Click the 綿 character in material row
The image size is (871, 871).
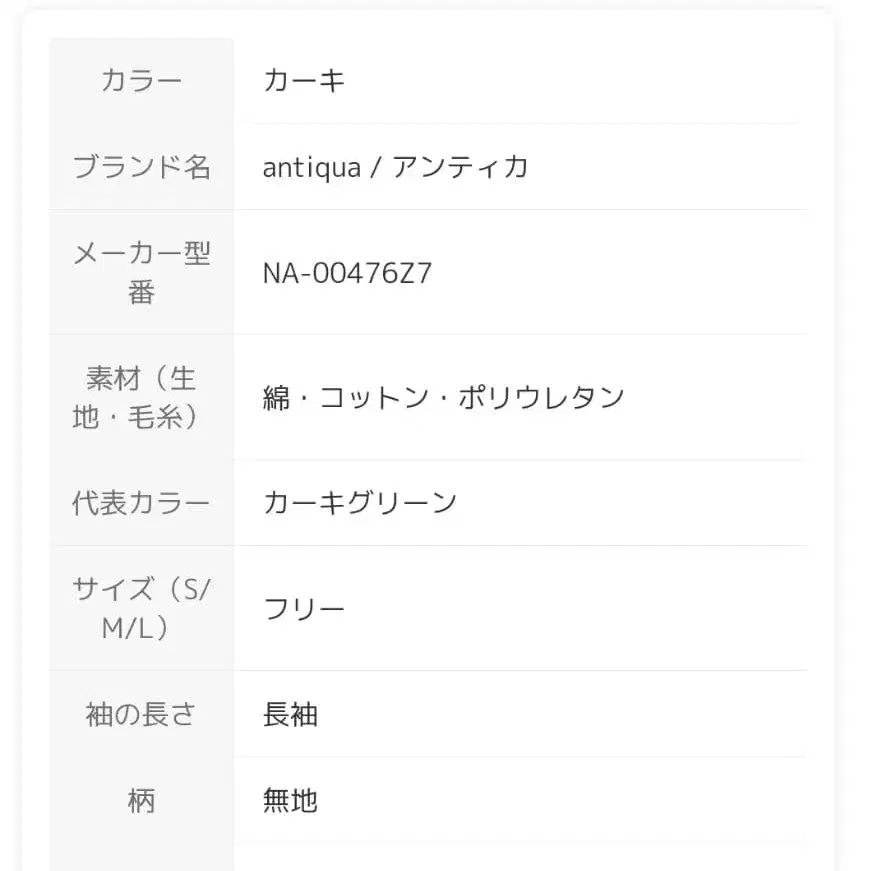277,397
